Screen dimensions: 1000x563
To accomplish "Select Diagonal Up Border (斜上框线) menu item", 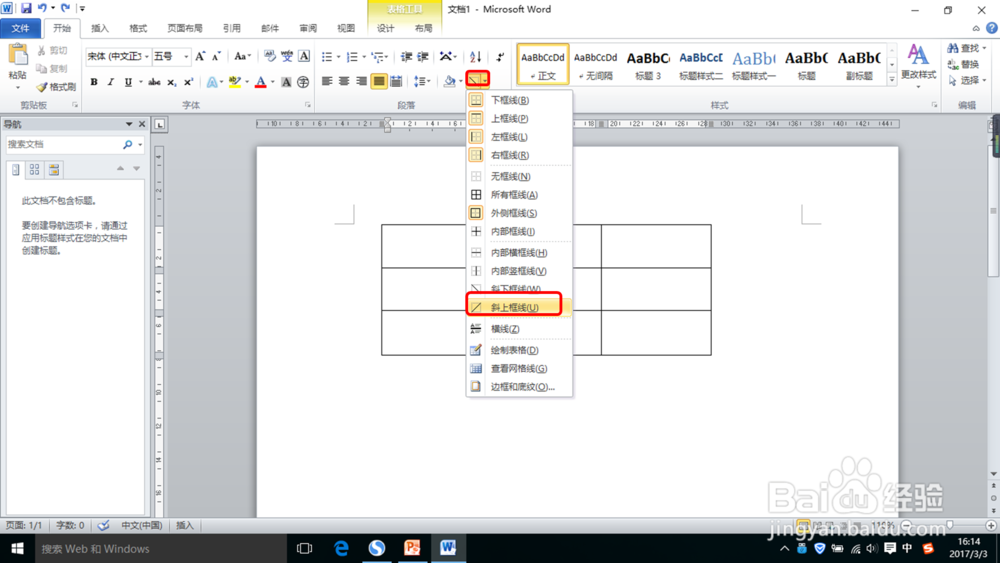I will click(518, 307).
